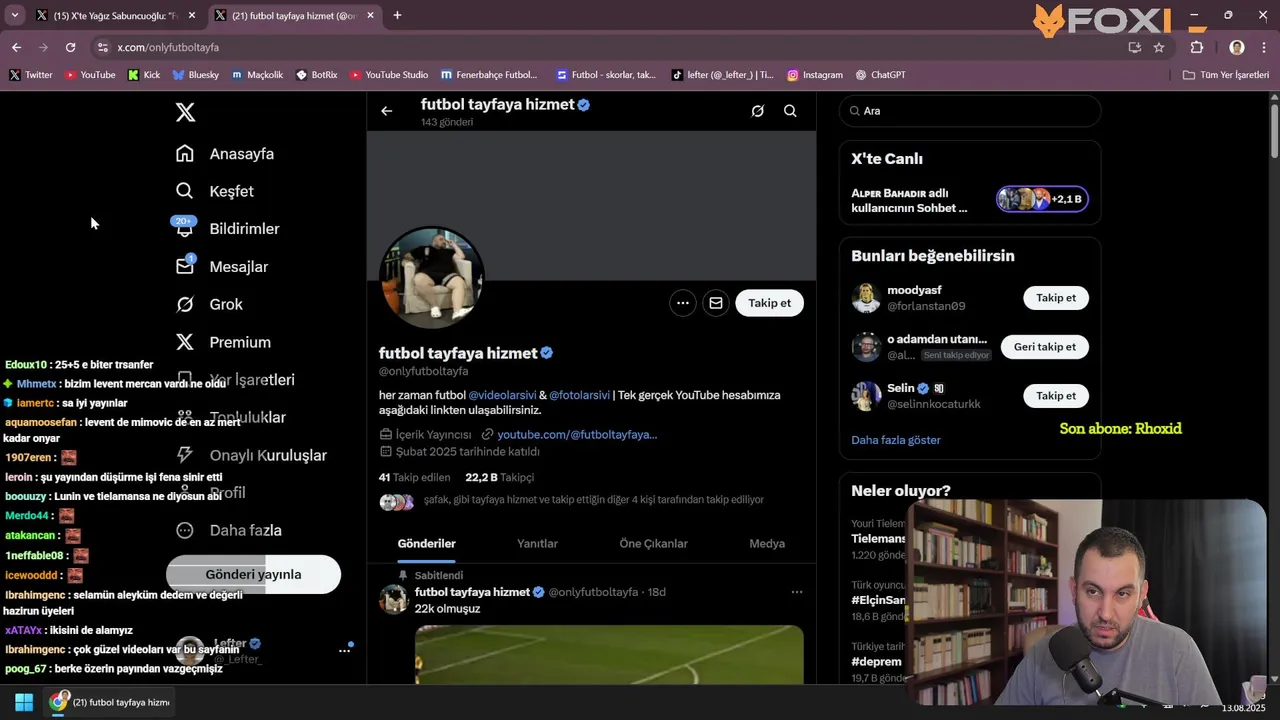Open the Tüm Yer İşaretleri bookmarks folder
Image resolution: width=1280 pixels, height=720 pixels.
pyautogui.click(x=1226, y=75)
